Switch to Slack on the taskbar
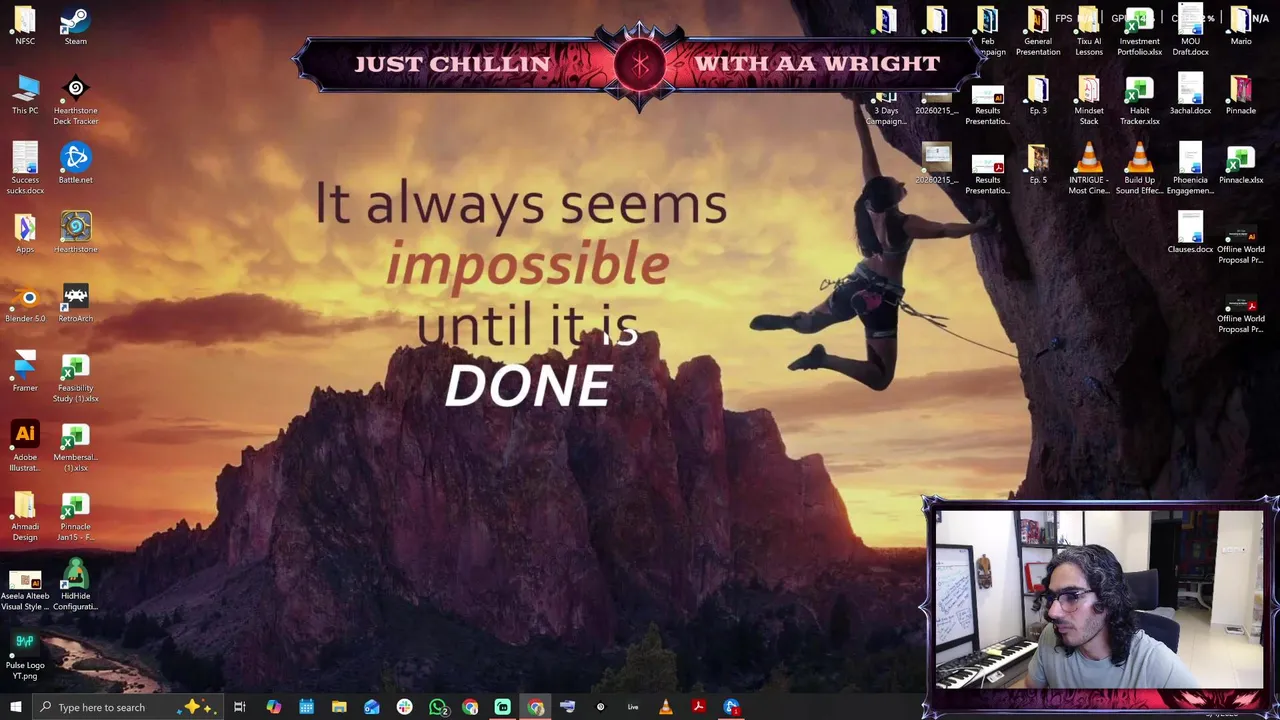Viewport: 1280px width, 720px height. 404,707
